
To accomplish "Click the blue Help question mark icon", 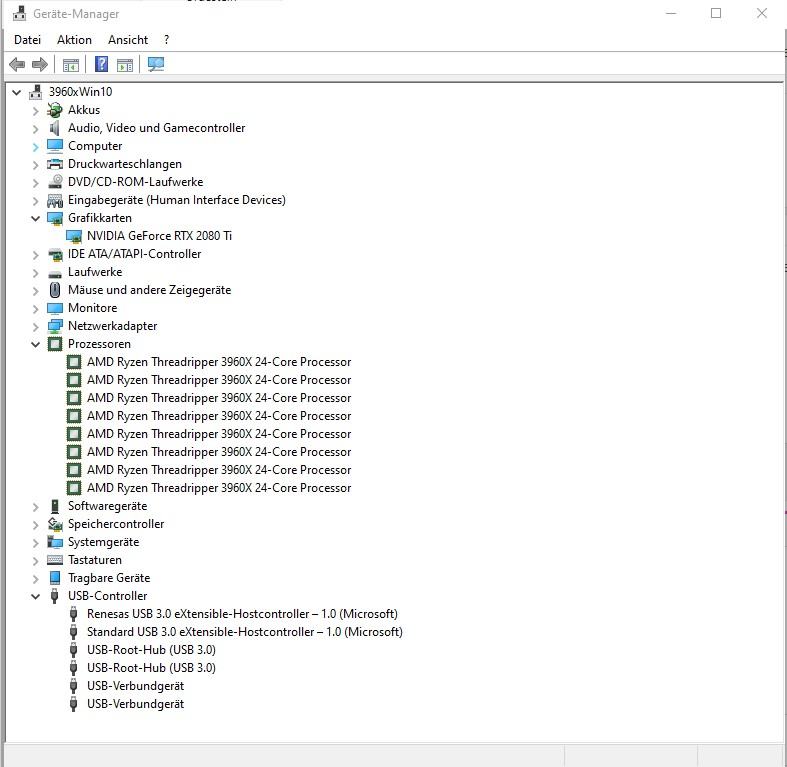I will (x=101, y=64).
